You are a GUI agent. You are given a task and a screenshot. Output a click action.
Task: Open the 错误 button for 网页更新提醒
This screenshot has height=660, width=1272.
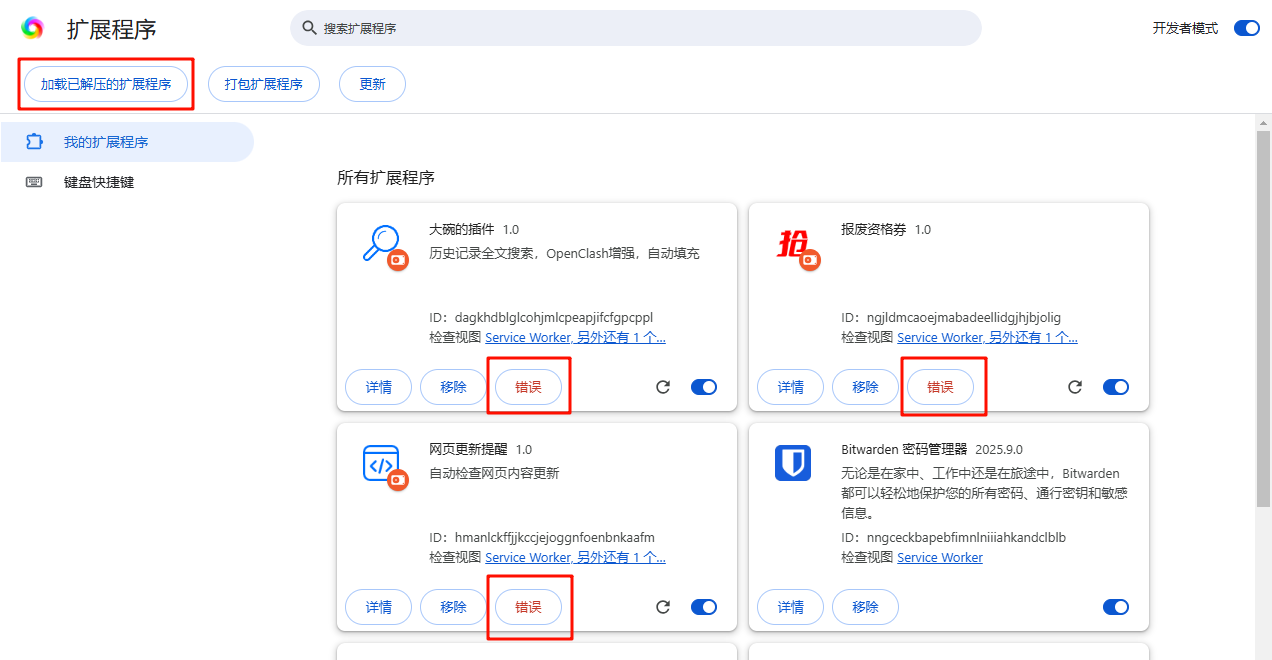[528, 607]
